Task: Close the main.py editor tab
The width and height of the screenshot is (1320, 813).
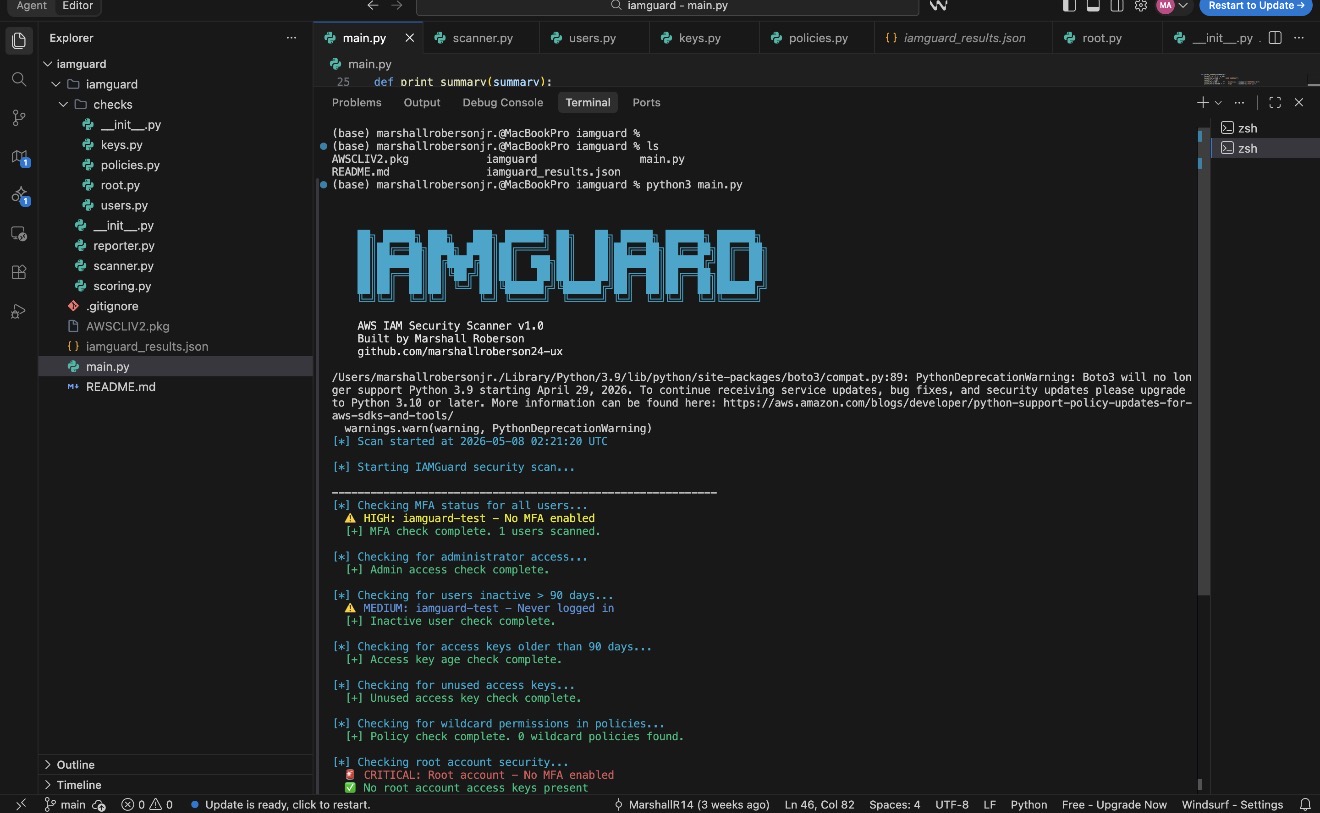Action: tap(409, 38)
